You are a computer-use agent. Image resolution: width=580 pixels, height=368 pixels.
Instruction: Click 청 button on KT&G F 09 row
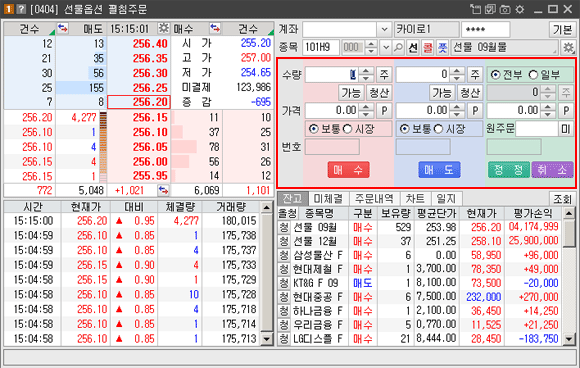coord(283,283)
